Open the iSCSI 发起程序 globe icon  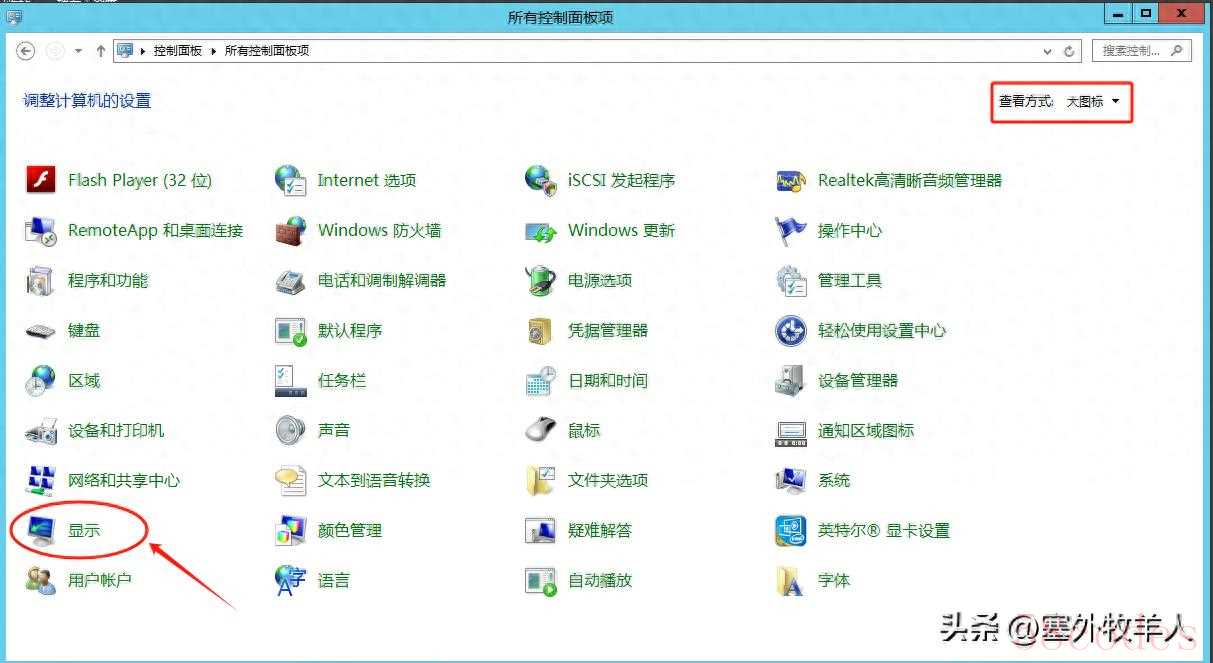tap(540, 181)
